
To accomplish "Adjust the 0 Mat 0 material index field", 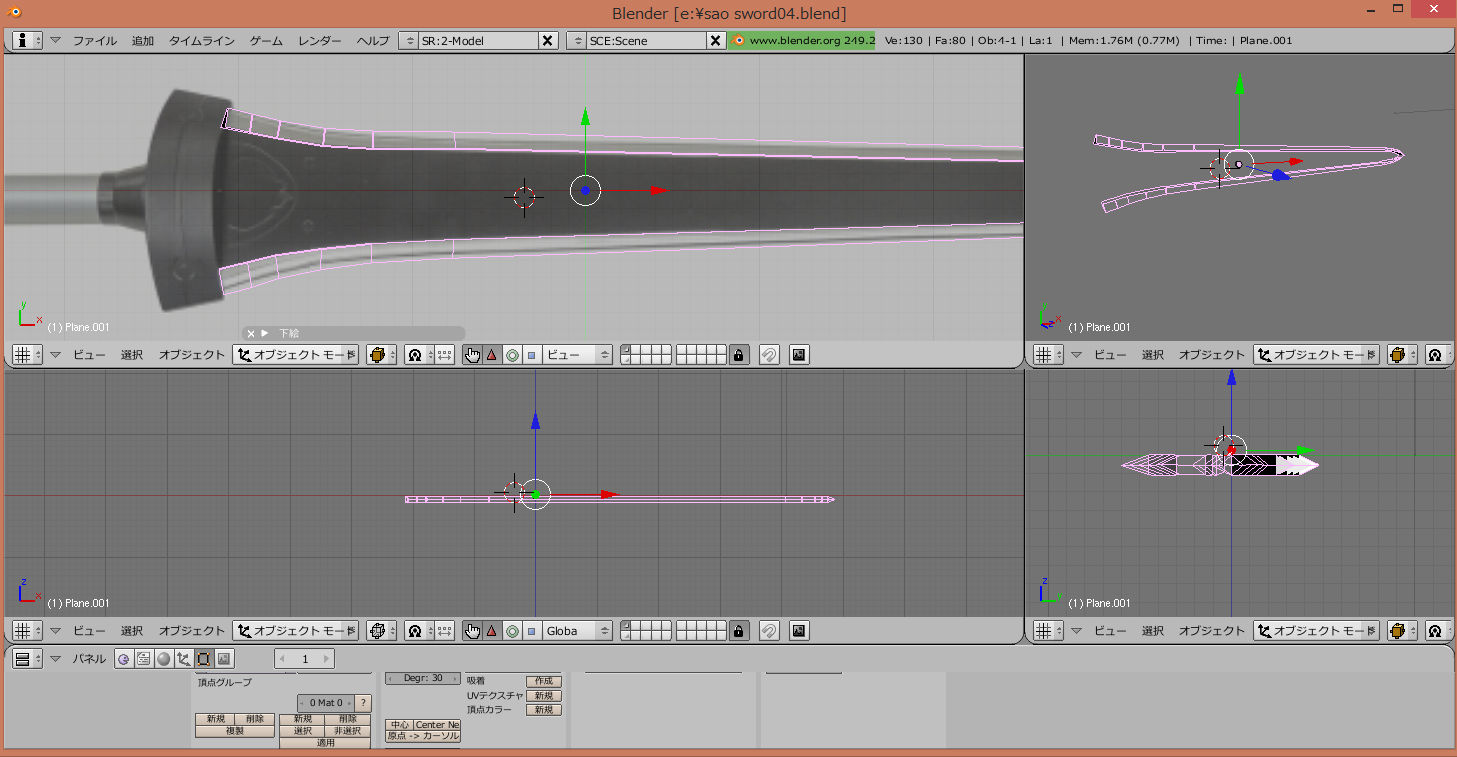I will click(326, 703).
